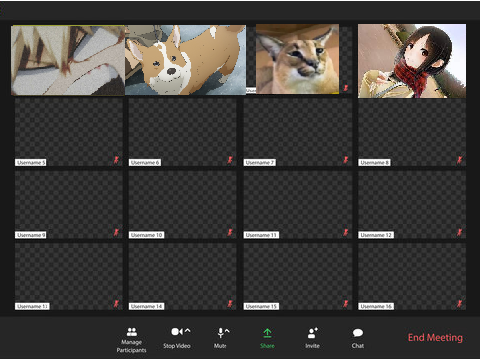This screenshot has height=360, width=480.
Task: Click muted mic icon on Username 14 tile
Action: coord(230,304)
